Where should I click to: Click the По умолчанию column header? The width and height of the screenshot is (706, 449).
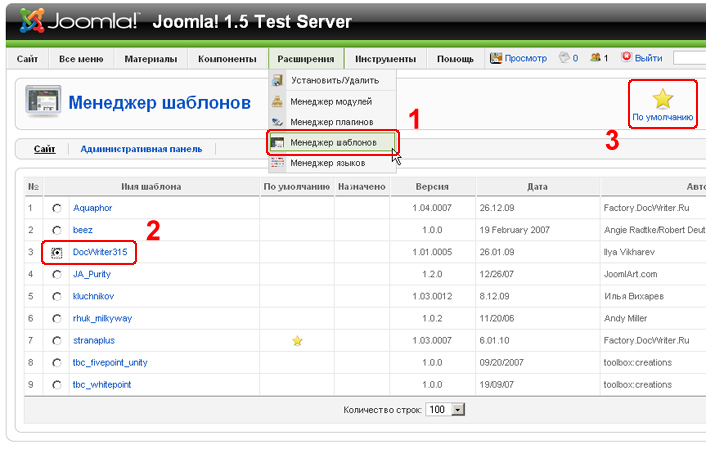pos(297,186)
